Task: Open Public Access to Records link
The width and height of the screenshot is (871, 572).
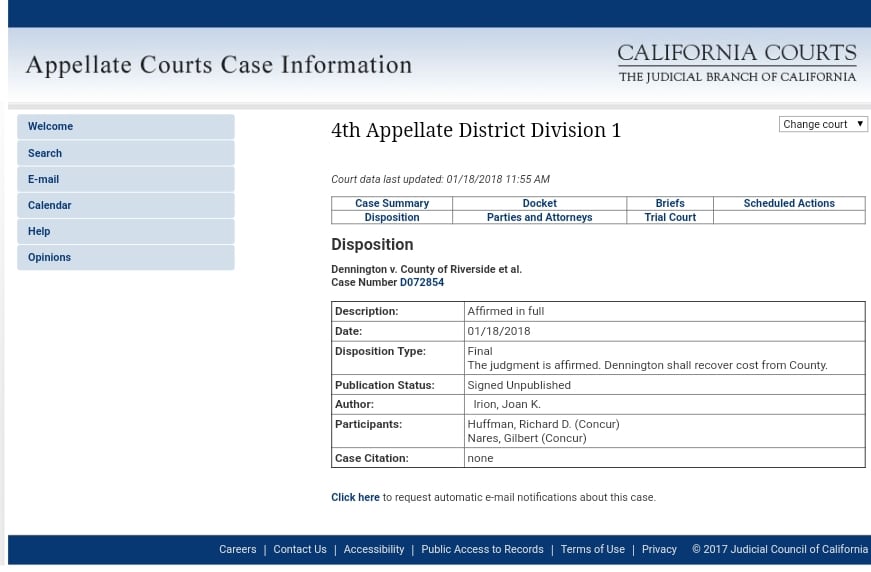Action: (482, 549)
